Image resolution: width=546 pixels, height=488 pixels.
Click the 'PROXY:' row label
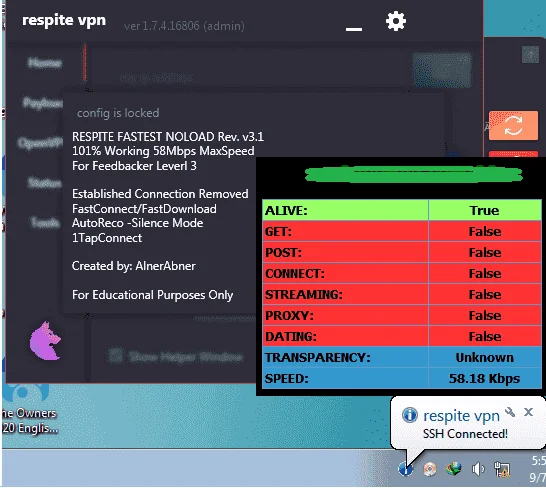pos(289,316)
